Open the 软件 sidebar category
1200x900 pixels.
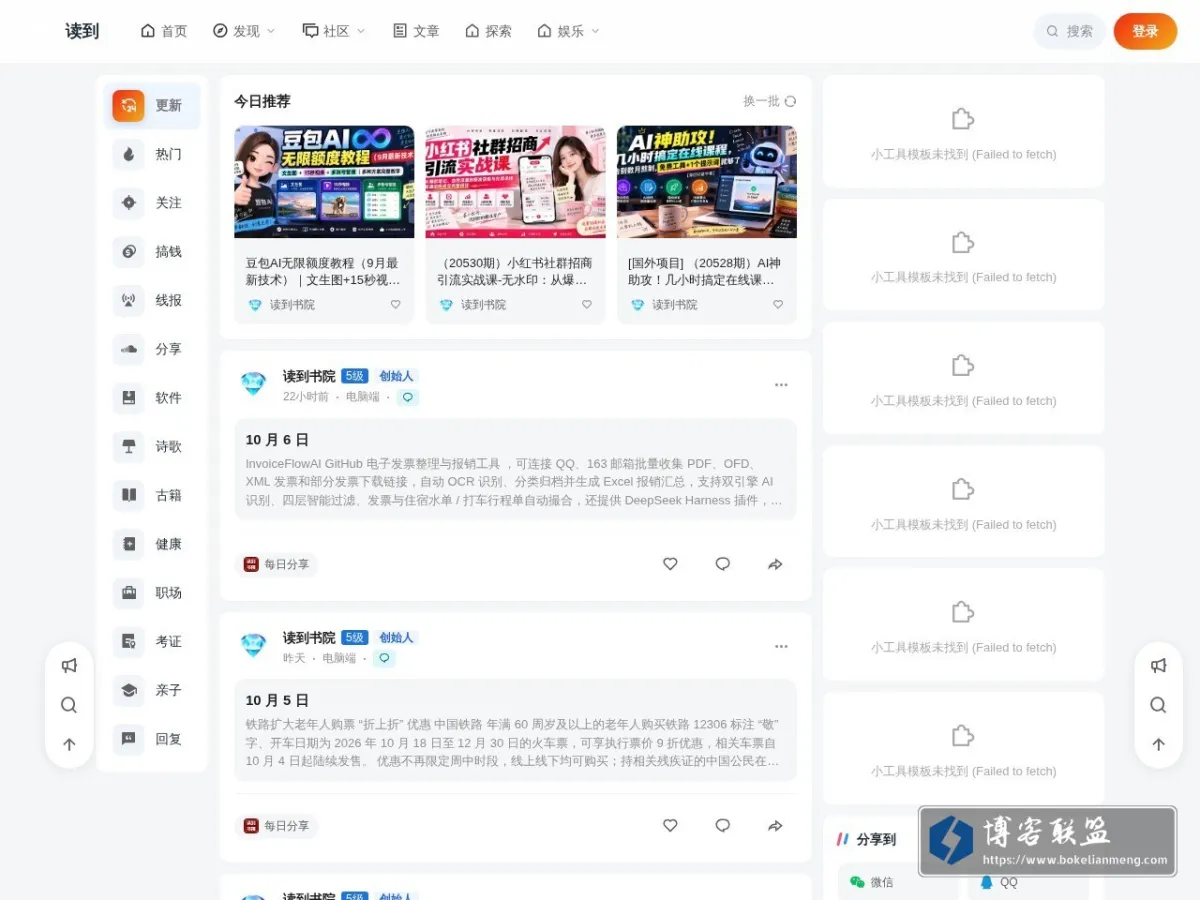click(x=152, y=398)
